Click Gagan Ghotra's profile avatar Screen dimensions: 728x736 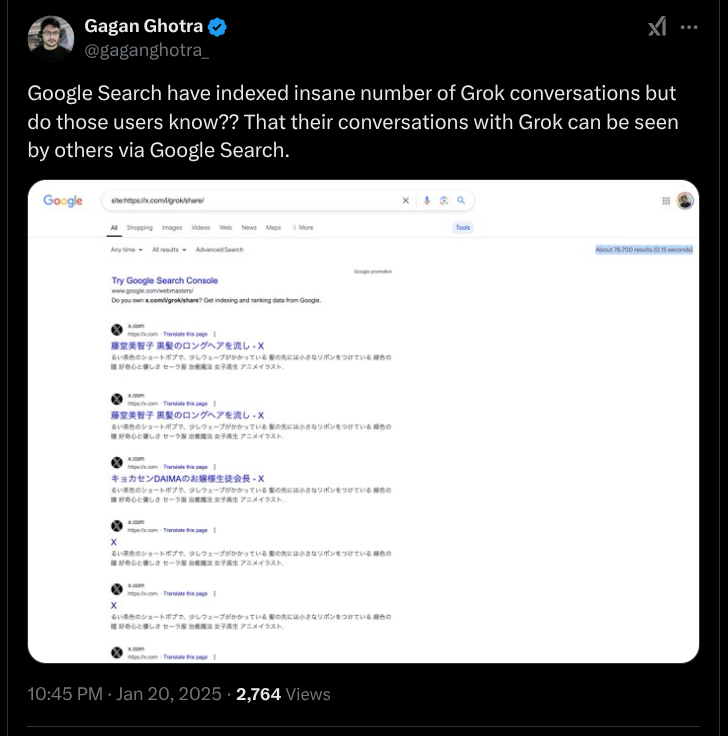tap(50, 39)
